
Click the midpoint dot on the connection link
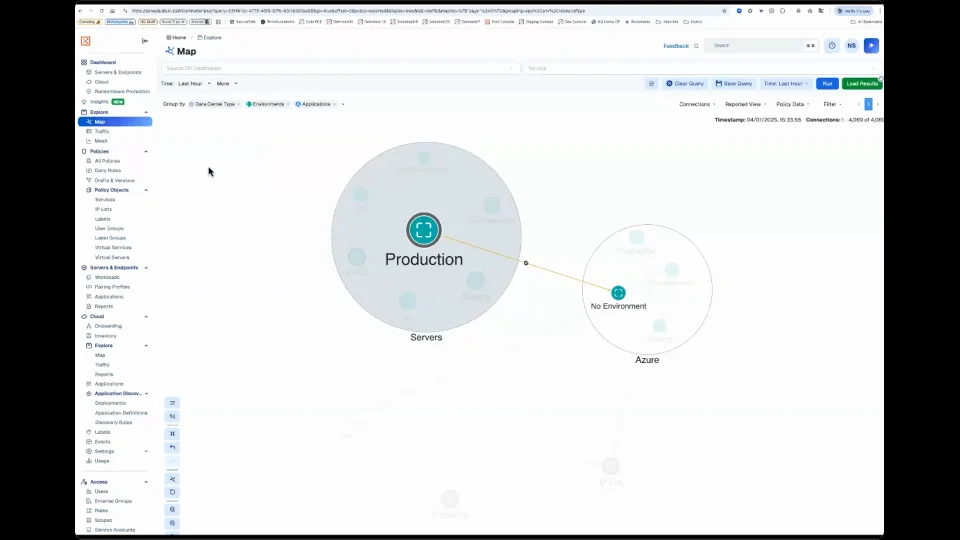[x=526, y=263]
